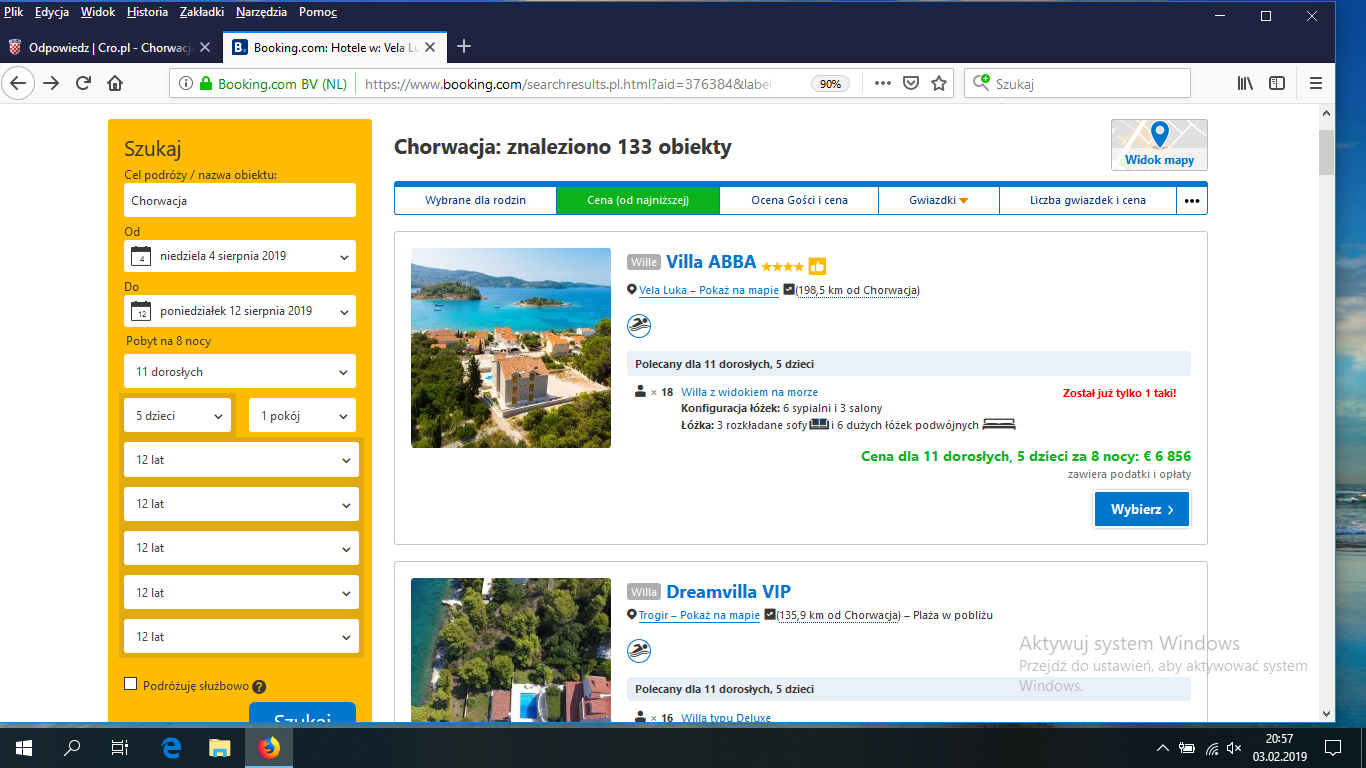The height and width of the screenshot is (768, 1366).
Task: Open Firefox library icon in toolbar
Action: (1245, 84)
